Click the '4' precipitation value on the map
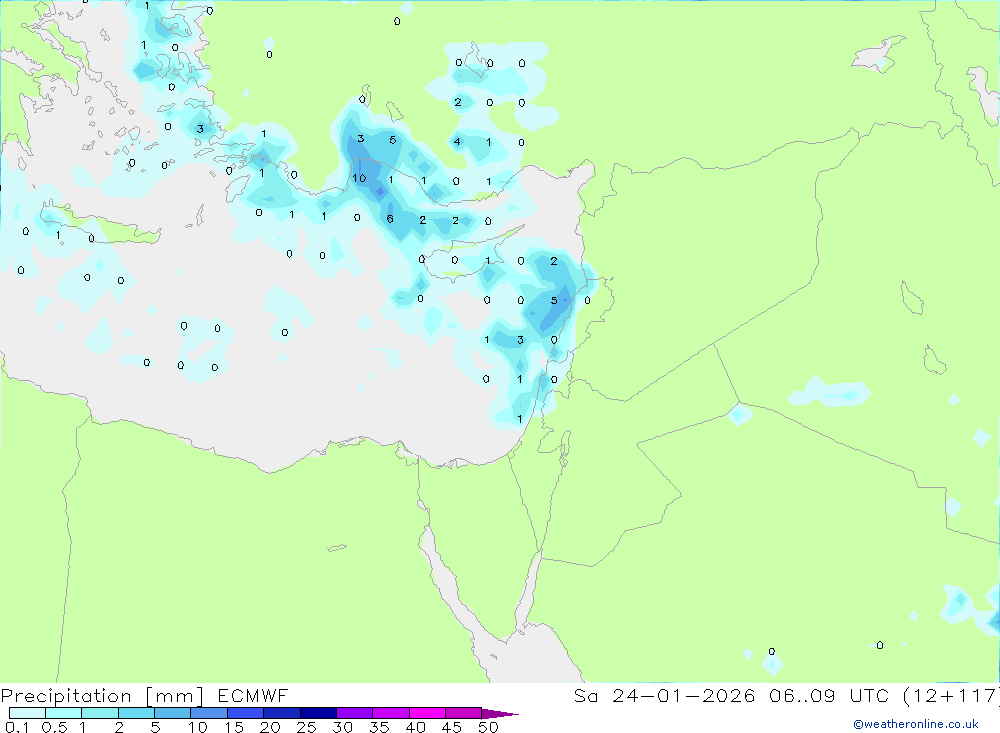1000x733 pixels. click(x=457, y=142)
